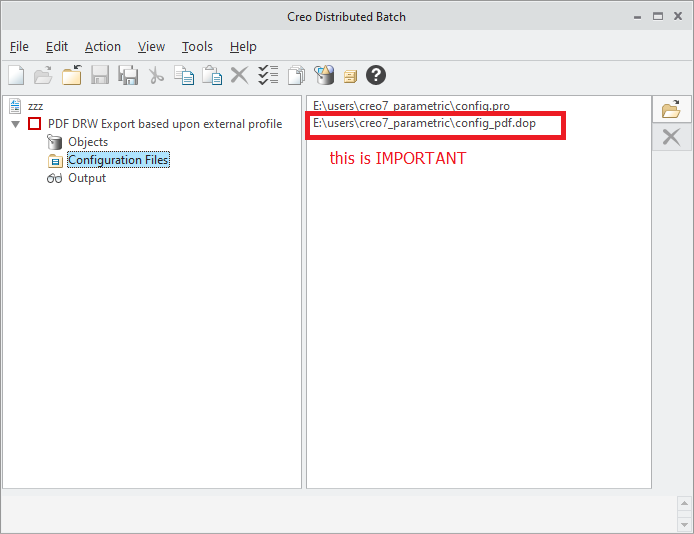Collapse the PDF DRW Export tree node

pyautogui.click(x=16, y=125)
